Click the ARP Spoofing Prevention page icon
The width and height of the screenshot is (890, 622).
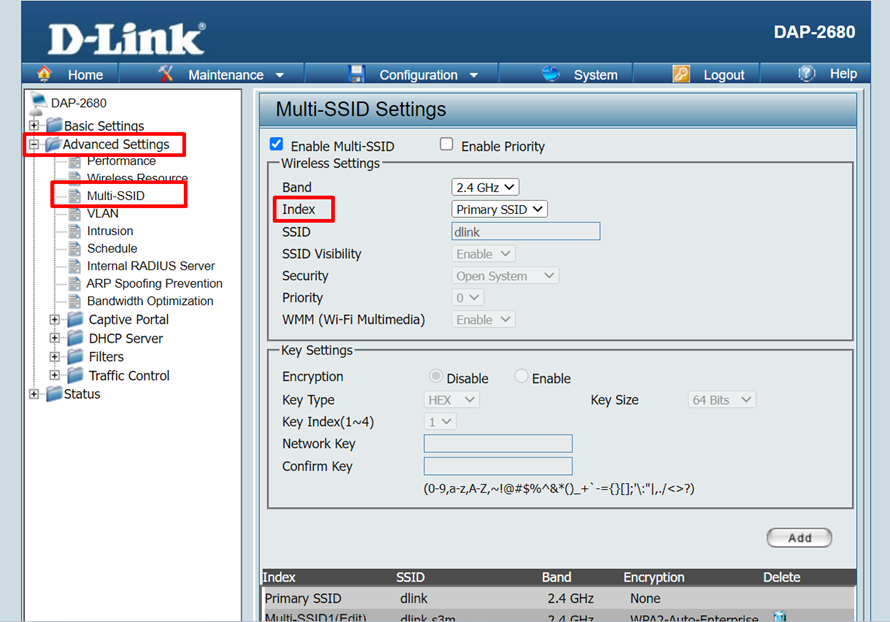pyautogui.click(x=74, y=284)
